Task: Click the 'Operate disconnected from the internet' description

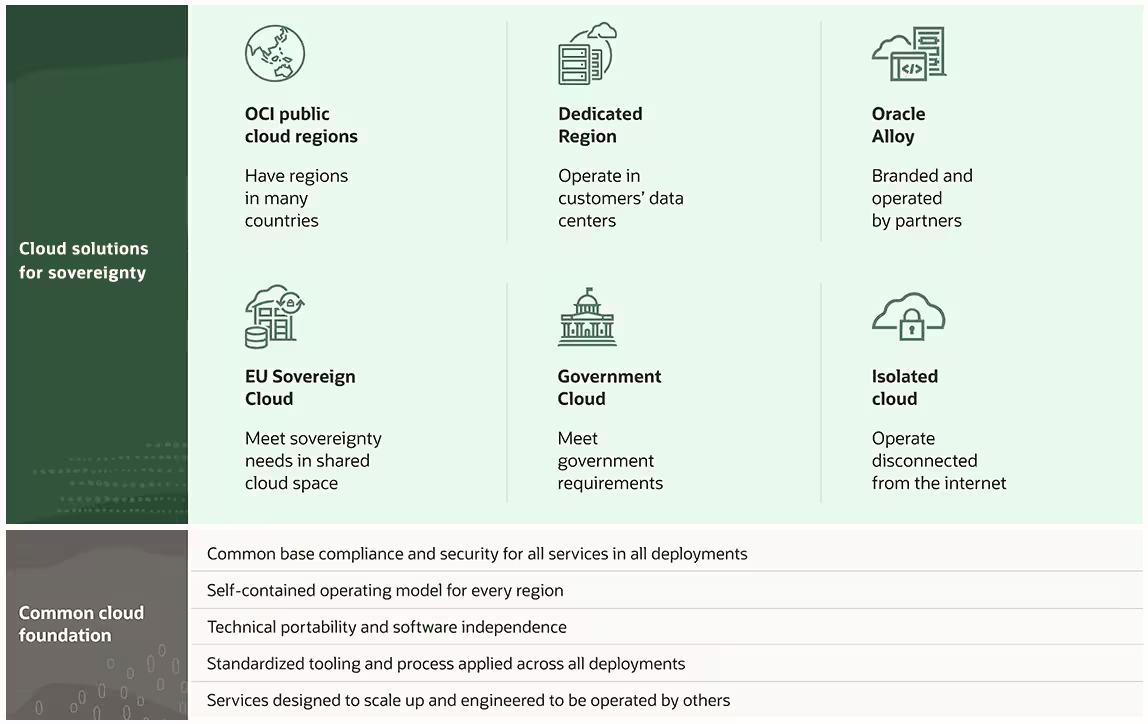Action: coord(938,461)
